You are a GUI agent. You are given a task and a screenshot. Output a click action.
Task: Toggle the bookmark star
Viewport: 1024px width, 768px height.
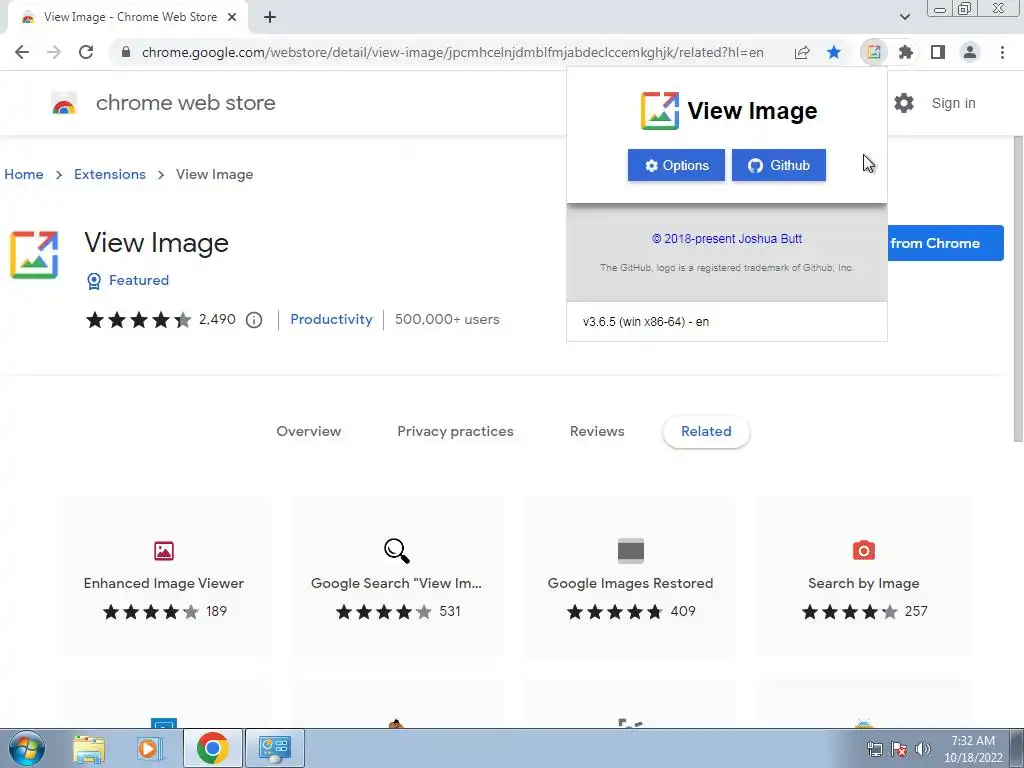click(834, 52)
